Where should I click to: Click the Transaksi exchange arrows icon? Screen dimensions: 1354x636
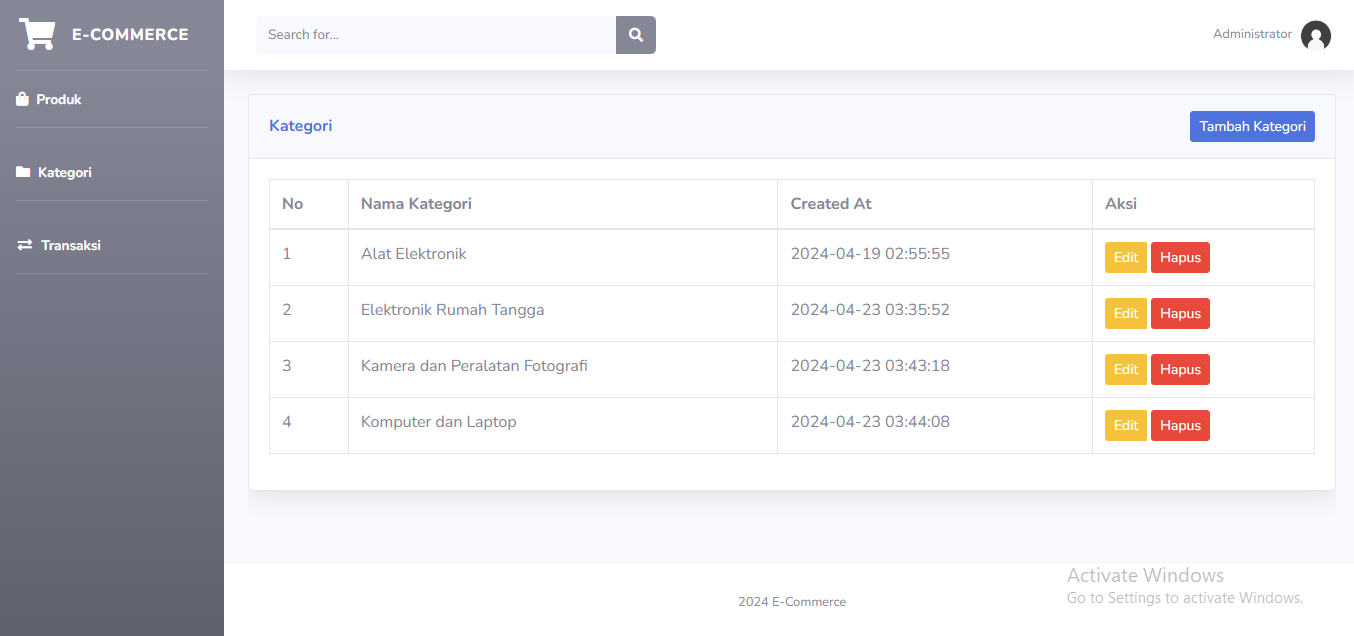[25, 246]
